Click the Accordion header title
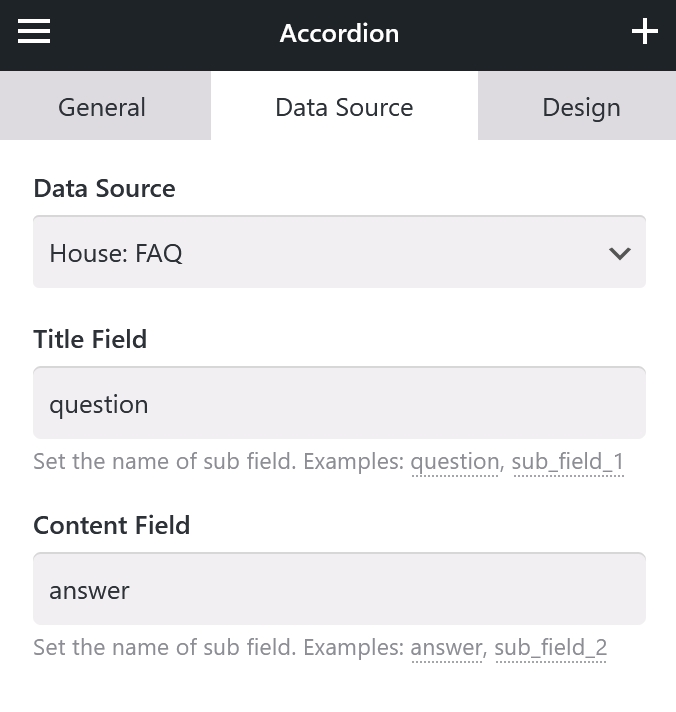The image size is (676, 712). tap(339, 33)
